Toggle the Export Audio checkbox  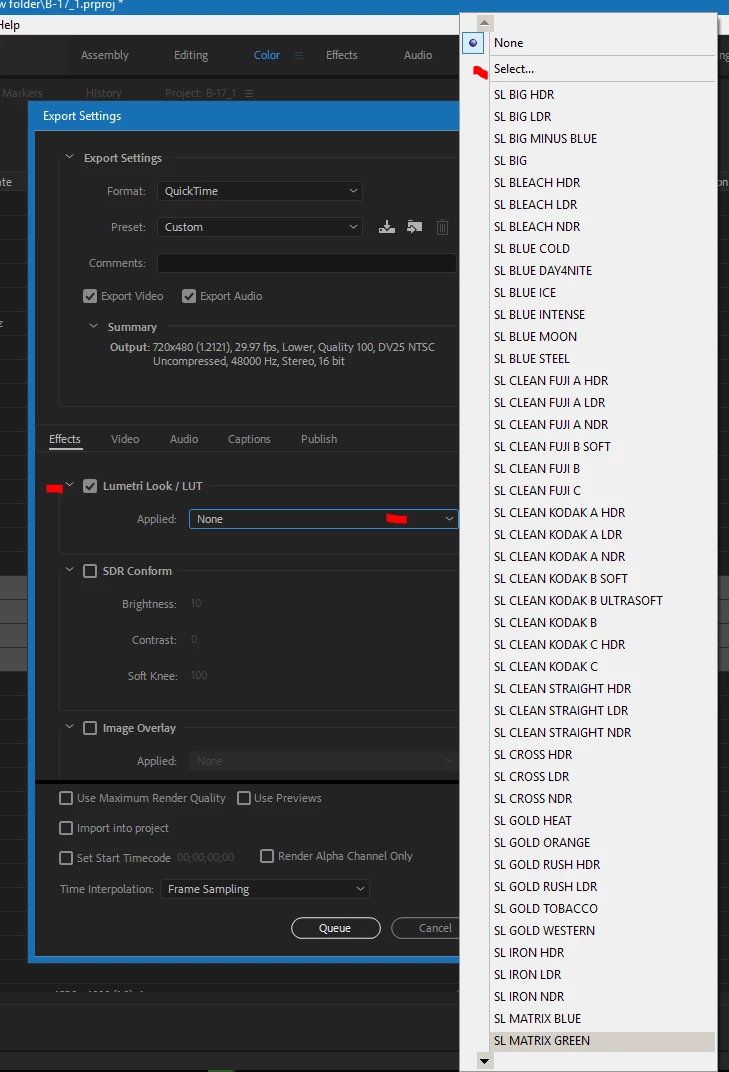coord(189,296)
